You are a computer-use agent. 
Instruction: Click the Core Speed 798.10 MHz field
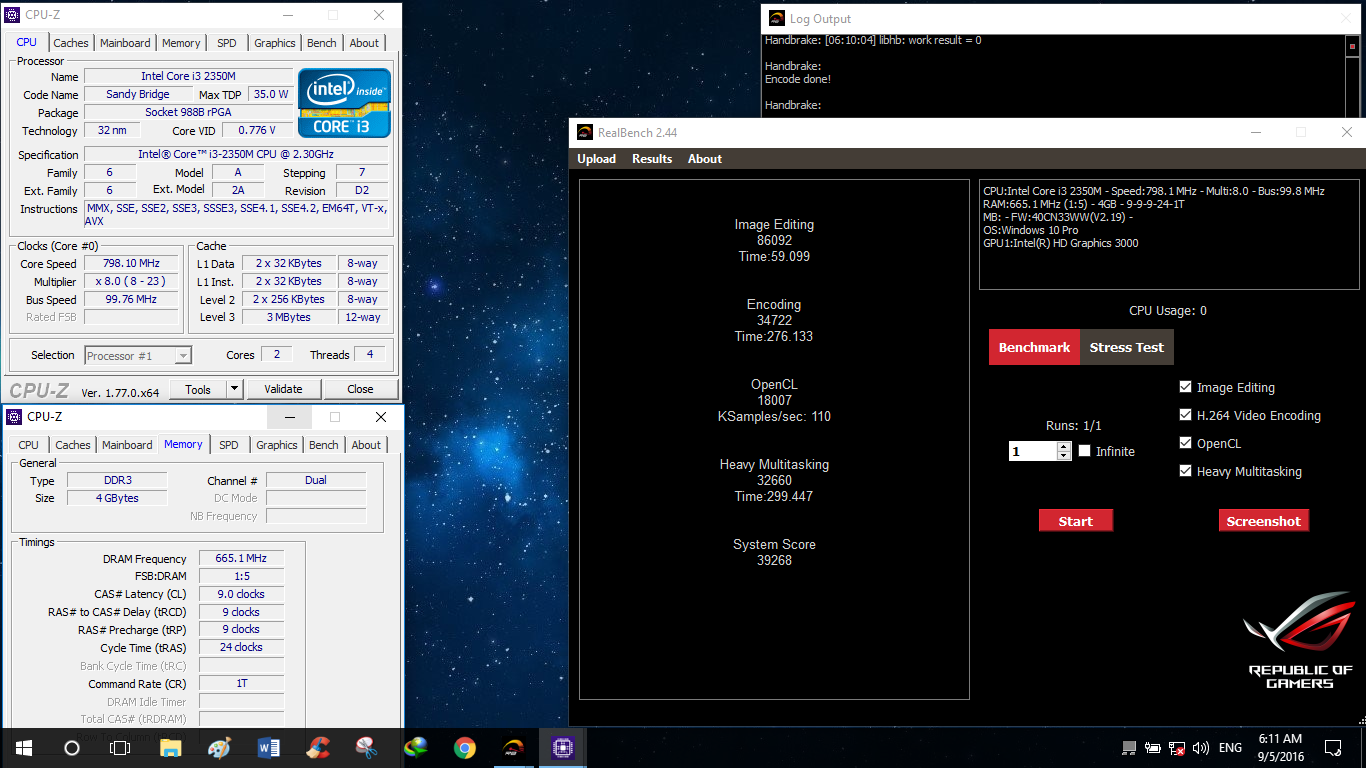(x=131, y=264)
